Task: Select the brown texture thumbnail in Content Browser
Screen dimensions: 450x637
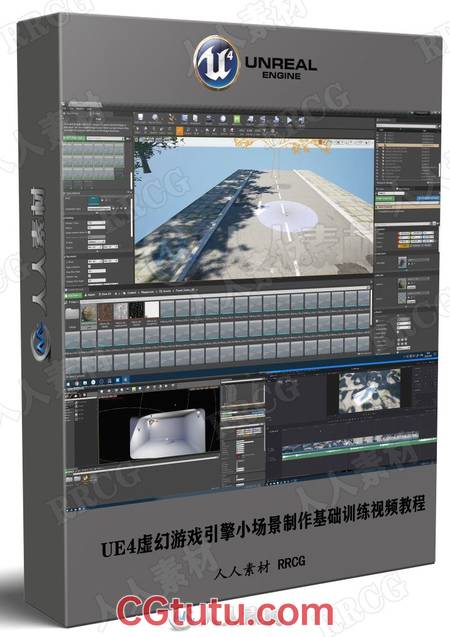Action: [x=104, y=312]
